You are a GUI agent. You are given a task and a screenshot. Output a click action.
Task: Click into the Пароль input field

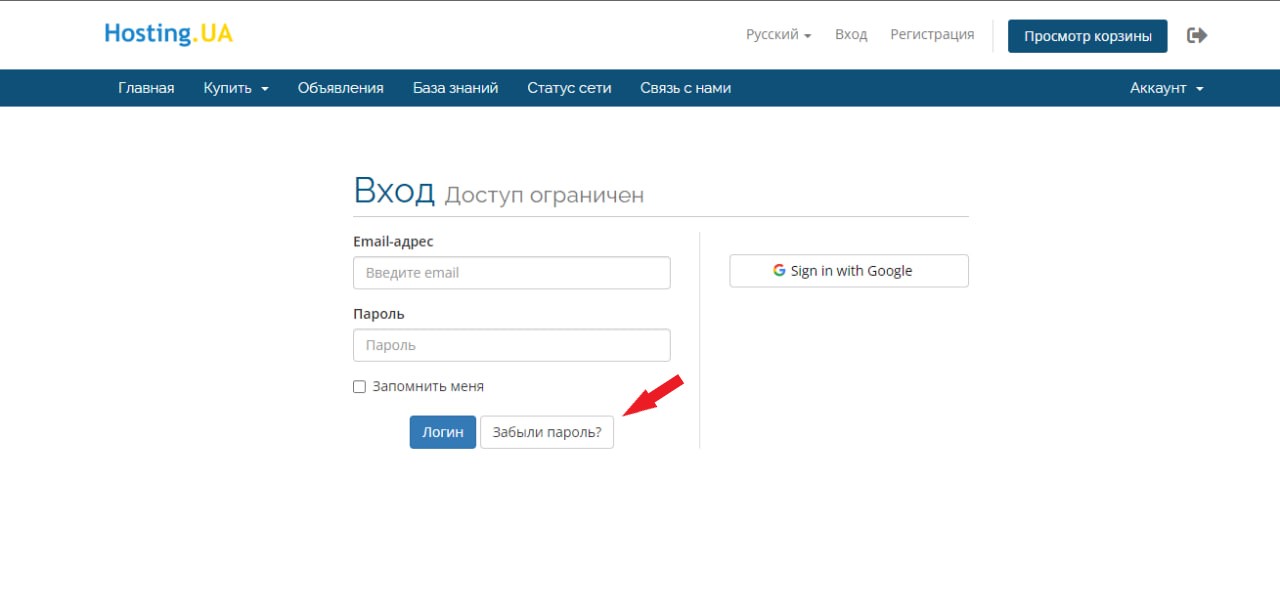coord(511,345)
